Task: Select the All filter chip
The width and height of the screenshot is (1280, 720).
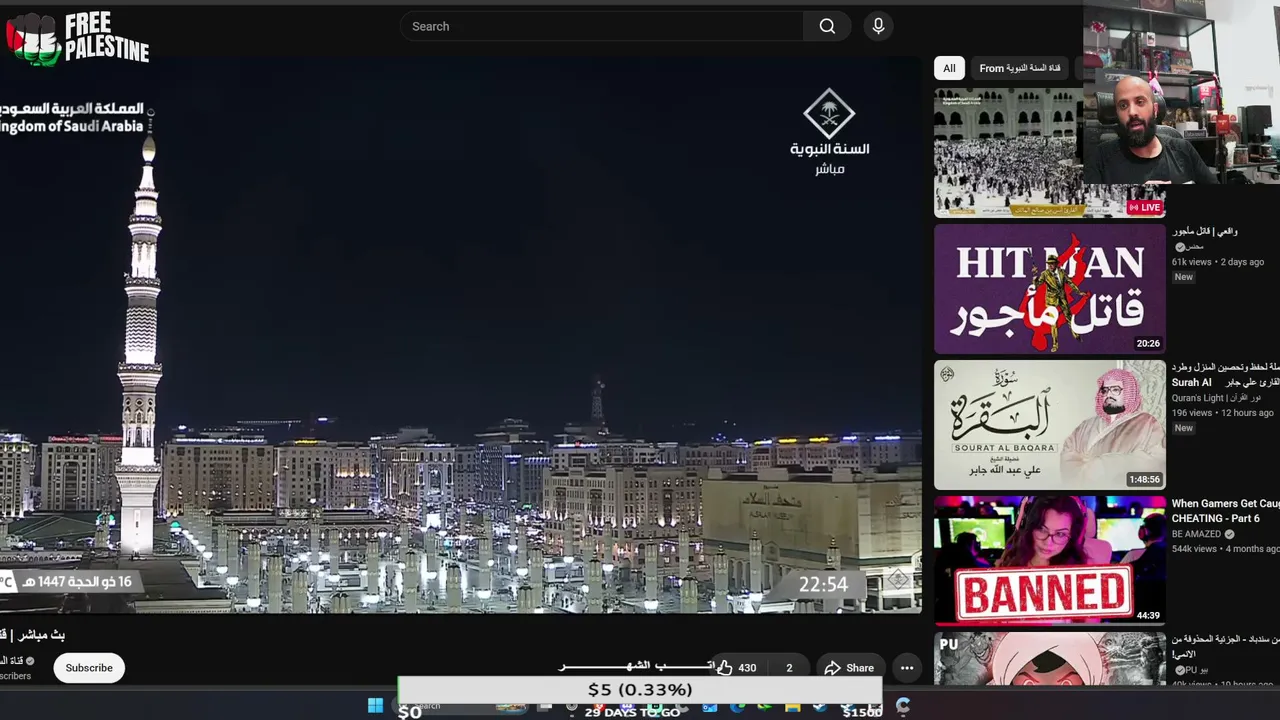Action: coord(949,68)
